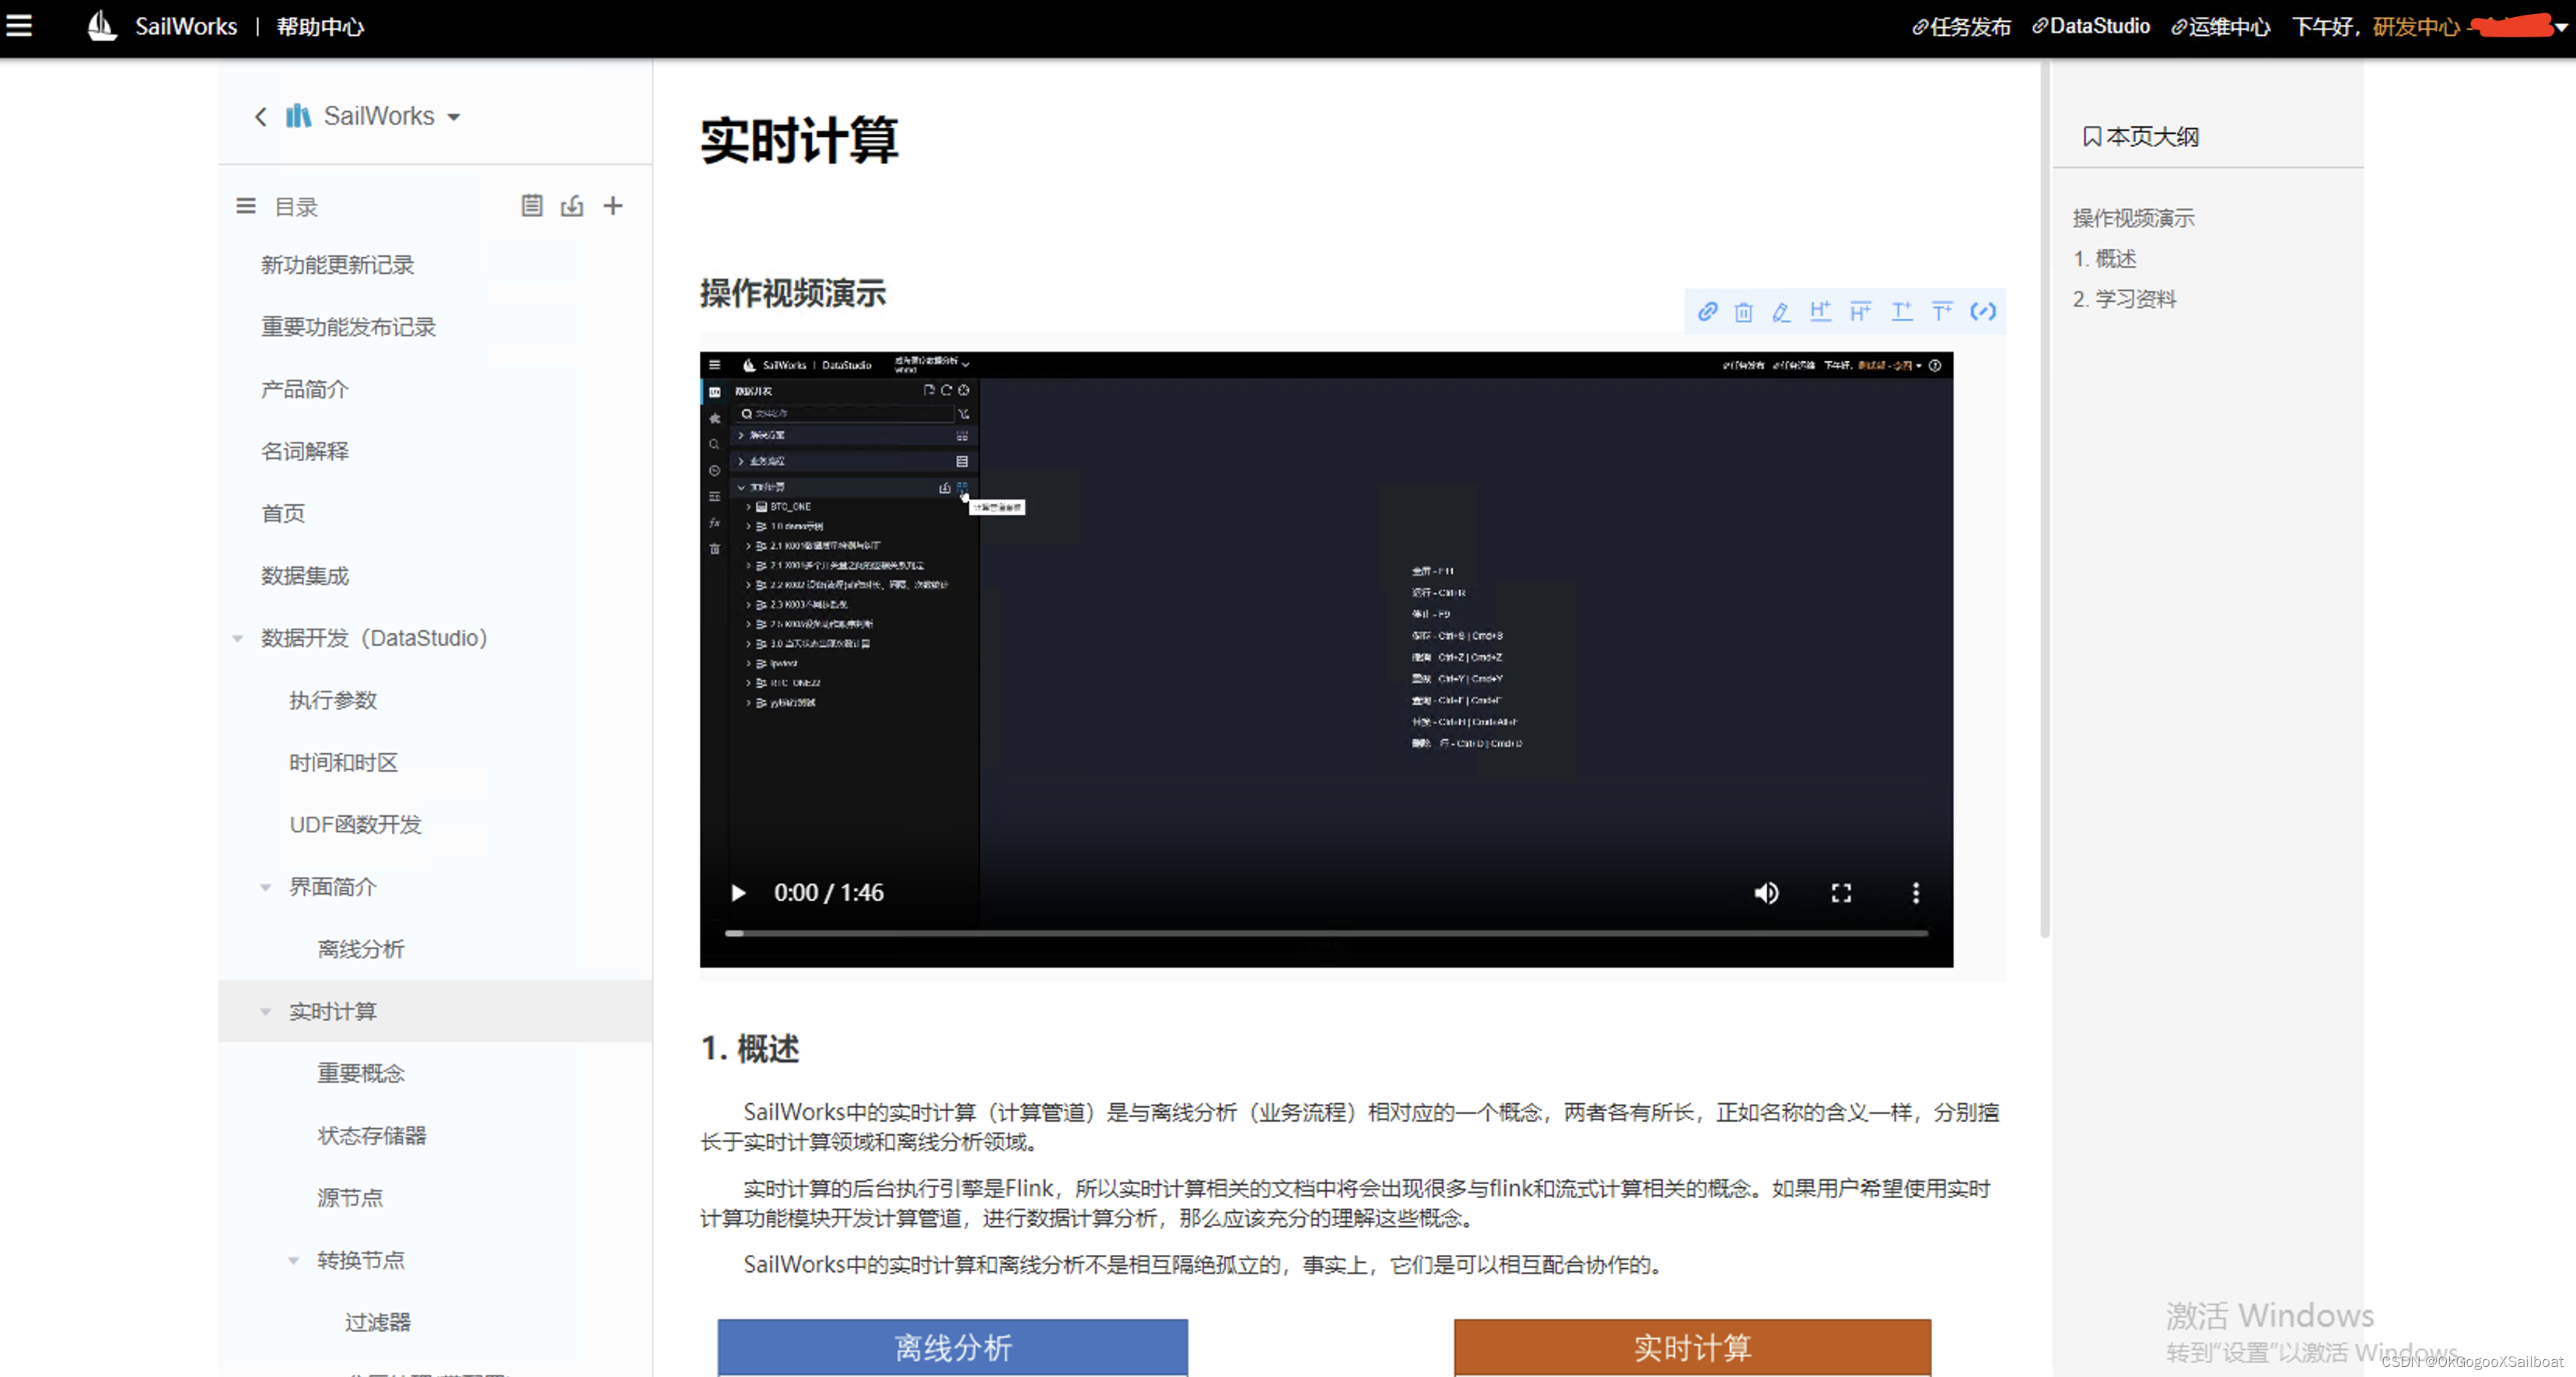Add a new document with plus icon
2576x1377 pixels.
pos(613,206)
